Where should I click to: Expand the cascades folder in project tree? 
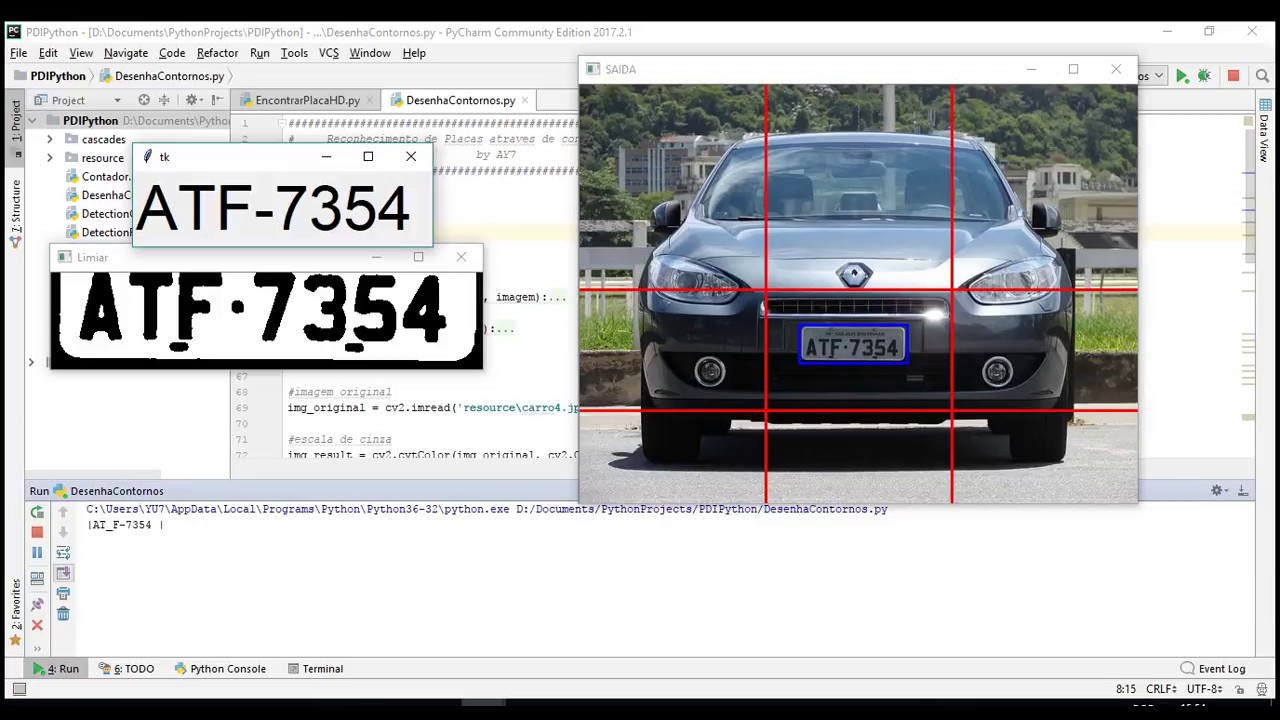pyautogui.click(x=50, y=139)
